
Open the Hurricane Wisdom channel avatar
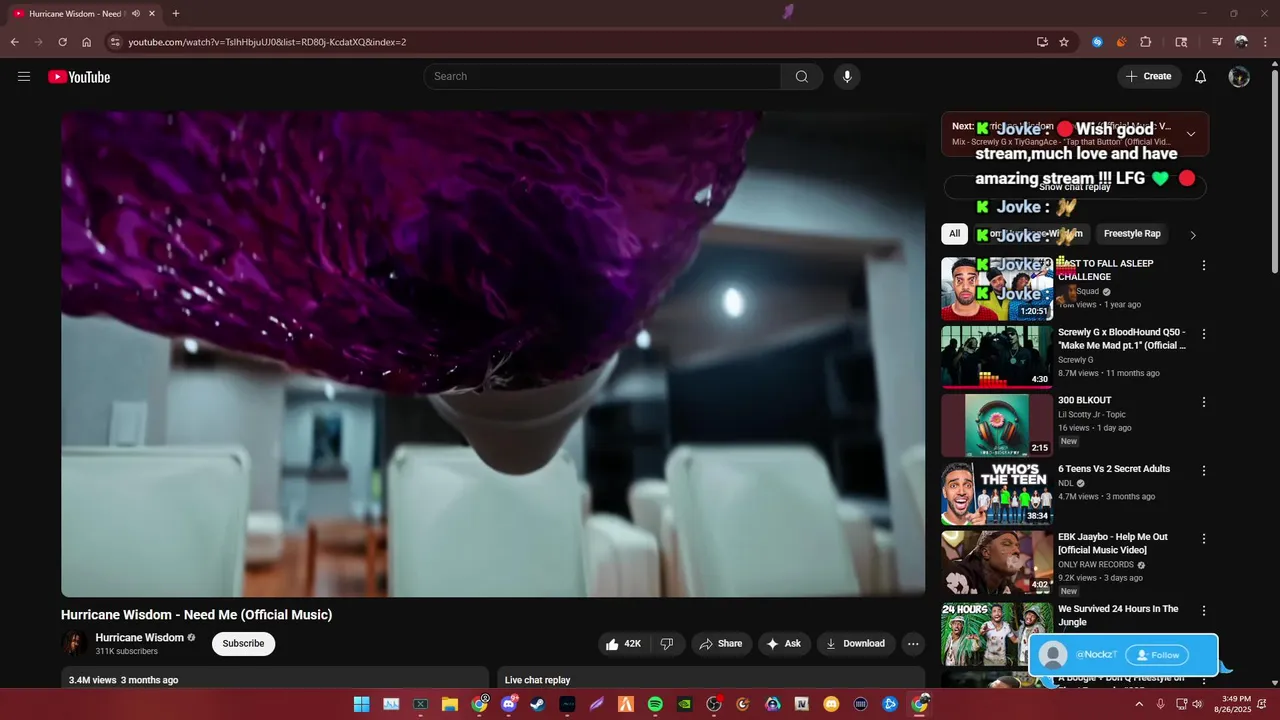click(x=73, y=643)
